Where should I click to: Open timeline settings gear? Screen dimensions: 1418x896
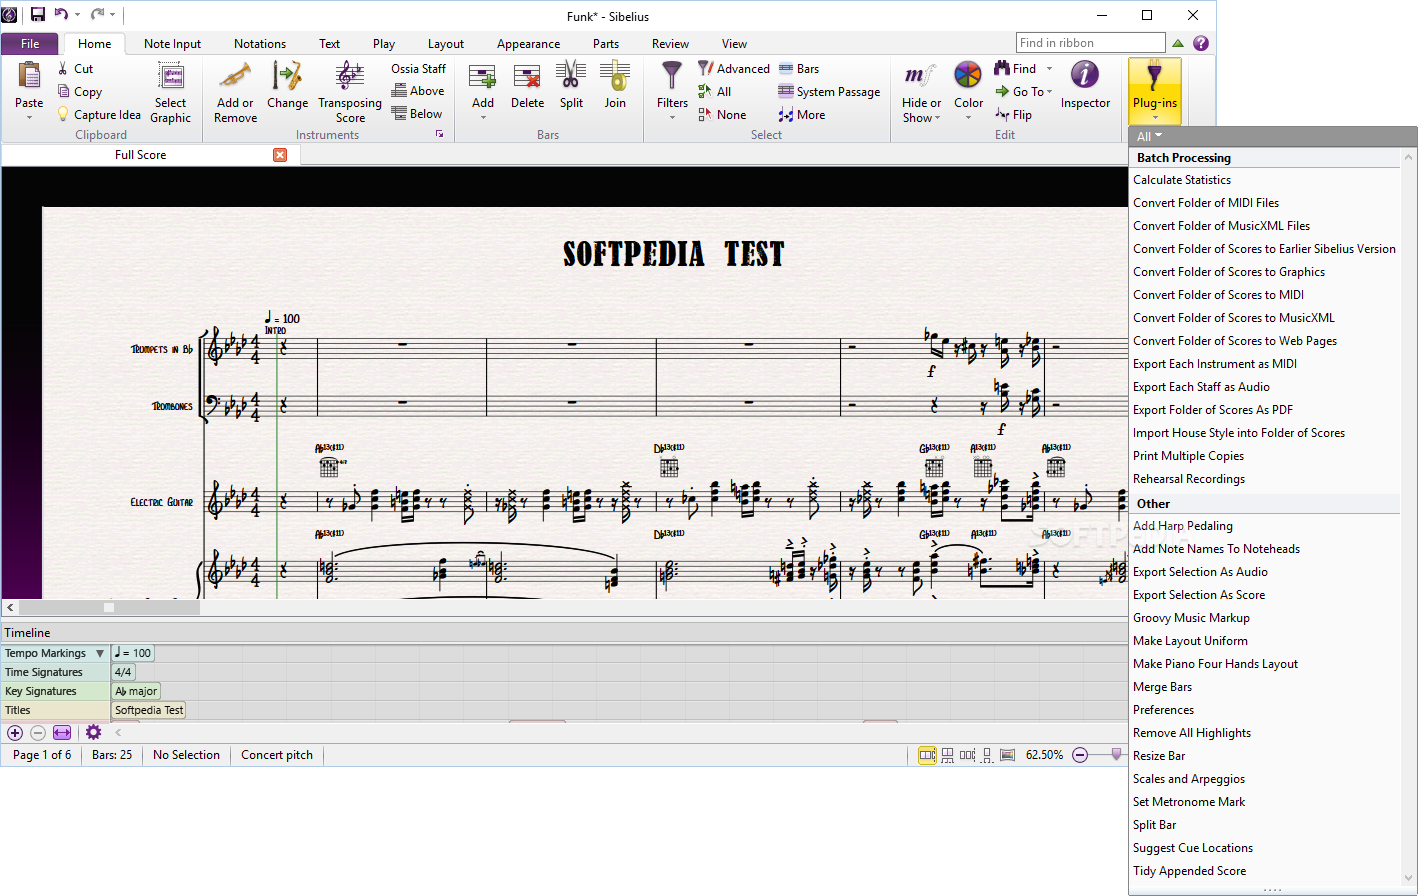click(93, 733)
